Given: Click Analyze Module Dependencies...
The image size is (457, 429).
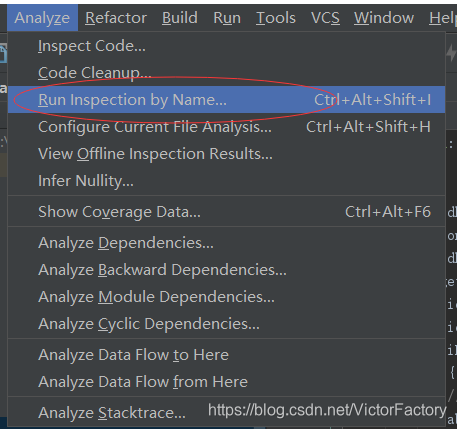Looking at the screenshot, I should pyautogui.click(x=226, y=297).
